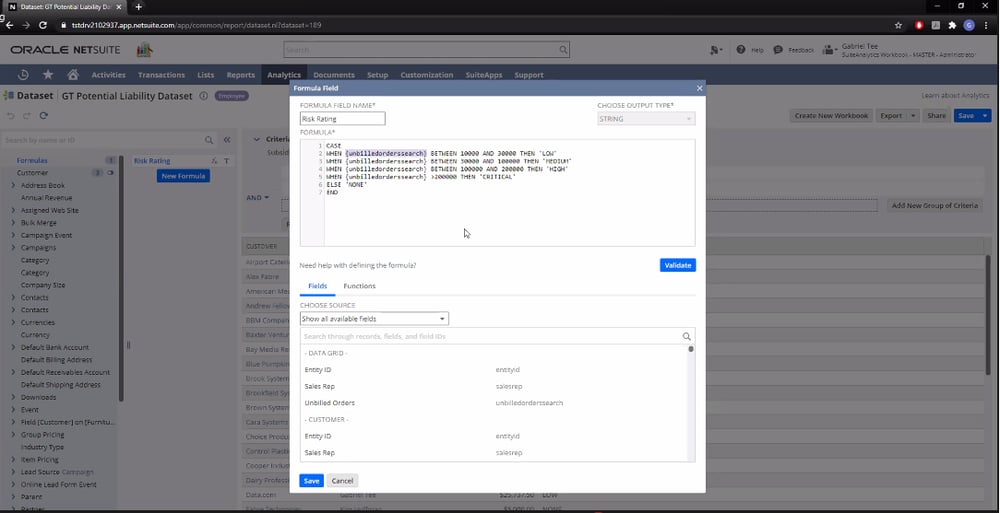This screenshot has width=1000, height=513.
Task: Open the change role icon beside Gabriel Tee
Action: (829, 50)
